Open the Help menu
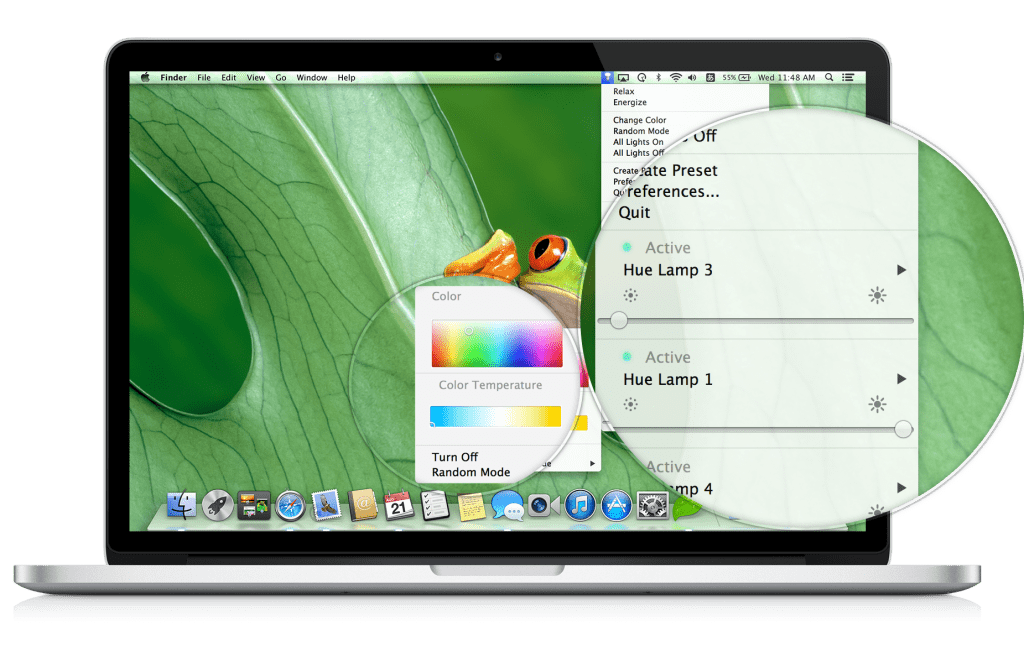Viewport: 1024px width, 662px height. (346, 77)
